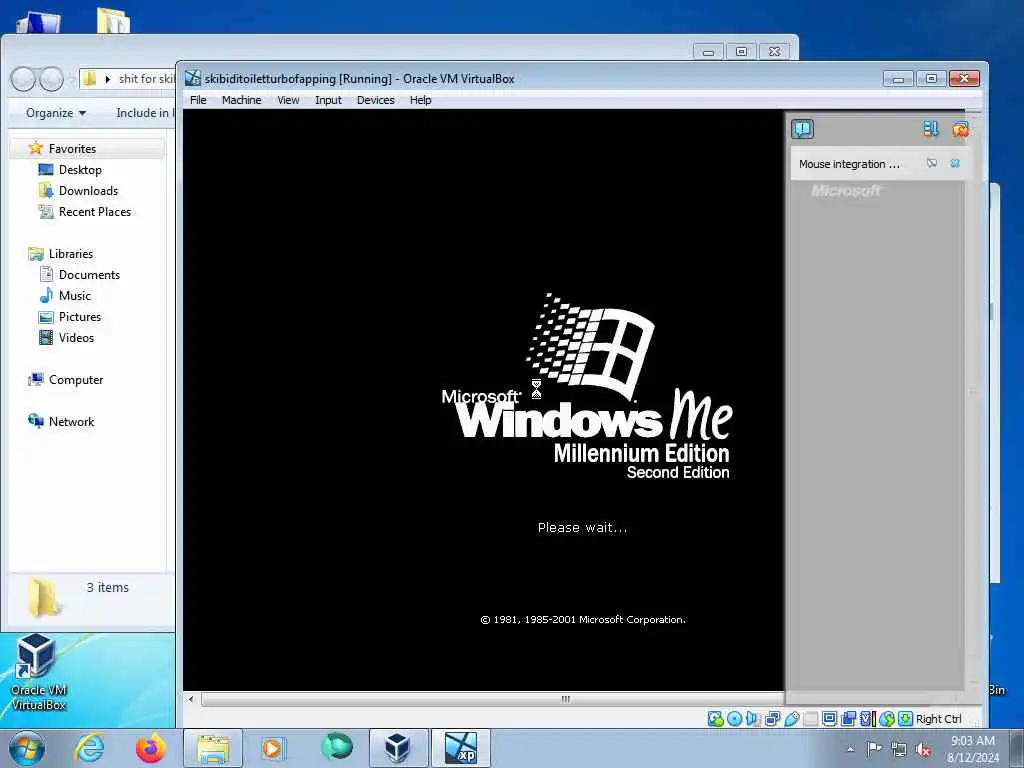Click the mouse integration status icon
The image size is (1024, 768).
pos(886,719)
